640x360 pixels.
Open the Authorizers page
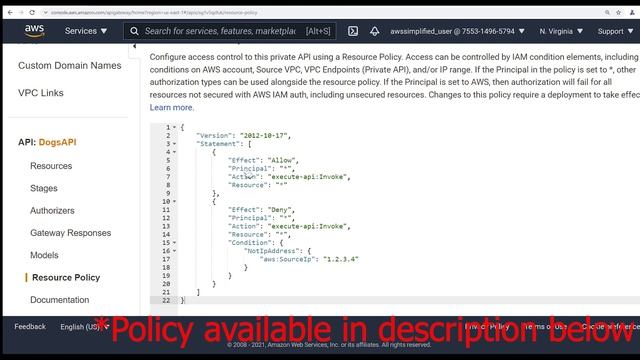pyautogui.click(x=52, y=211)
